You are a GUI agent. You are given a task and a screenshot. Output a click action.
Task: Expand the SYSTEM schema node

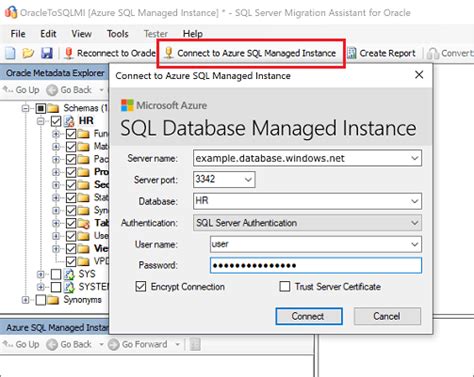(x=41, y=287)
